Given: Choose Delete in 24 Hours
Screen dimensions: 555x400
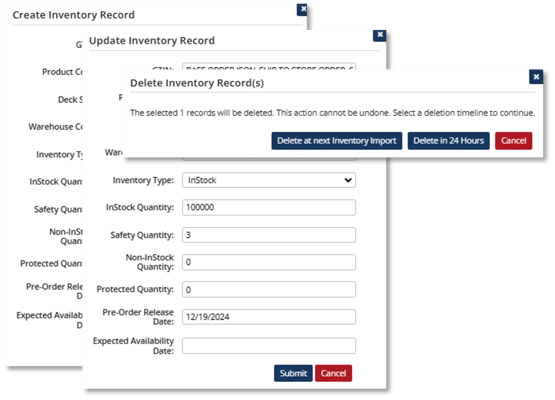Looking at the screenshot, I should [x=448, y=141].
